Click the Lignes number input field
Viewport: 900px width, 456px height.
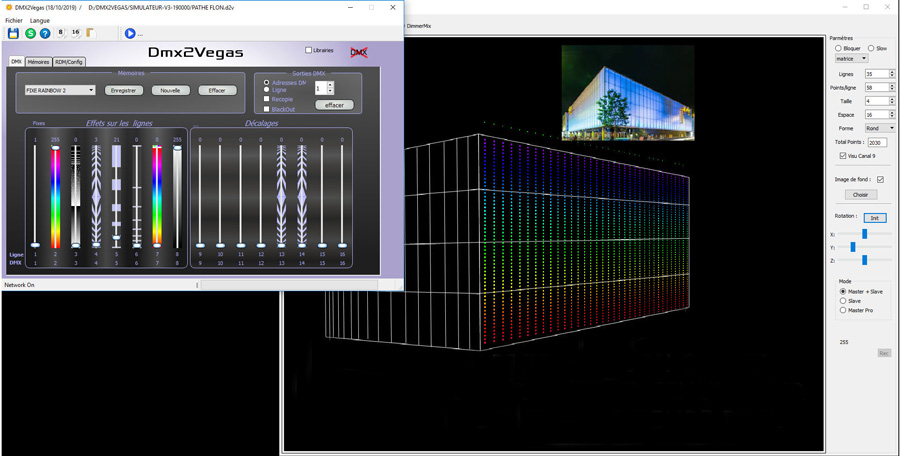click(876, 74)
